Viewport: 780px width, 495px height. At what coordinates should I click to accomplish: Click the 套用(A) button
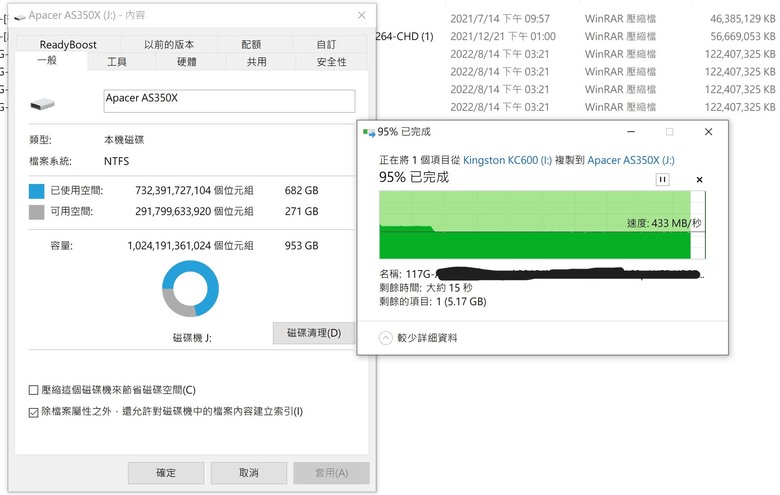click(331, 473)
